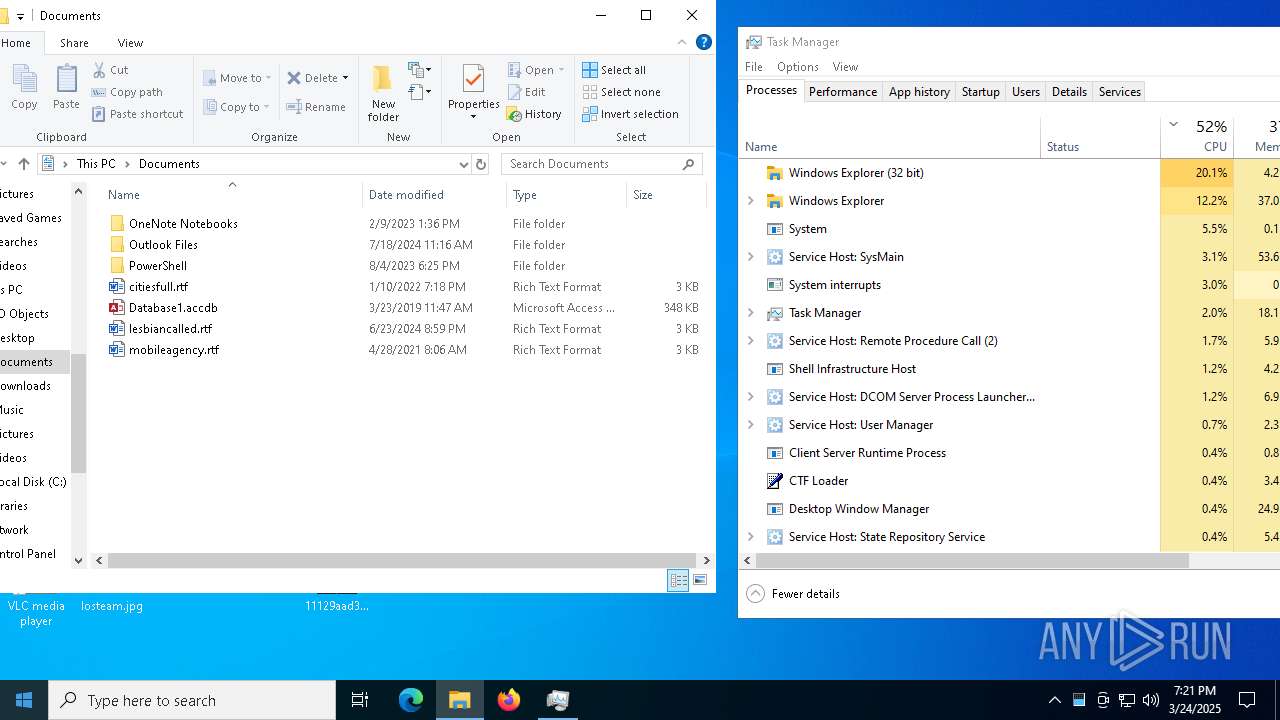Click the file list horizontal scrollbar

[x=402, y=561]
